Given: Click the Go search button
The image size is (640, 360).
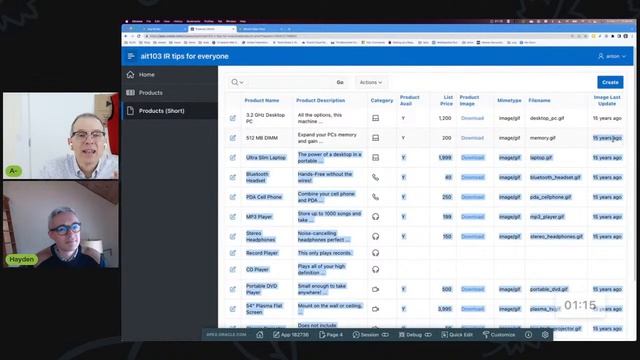Looking at the screenshot, I should coord(340,82).
